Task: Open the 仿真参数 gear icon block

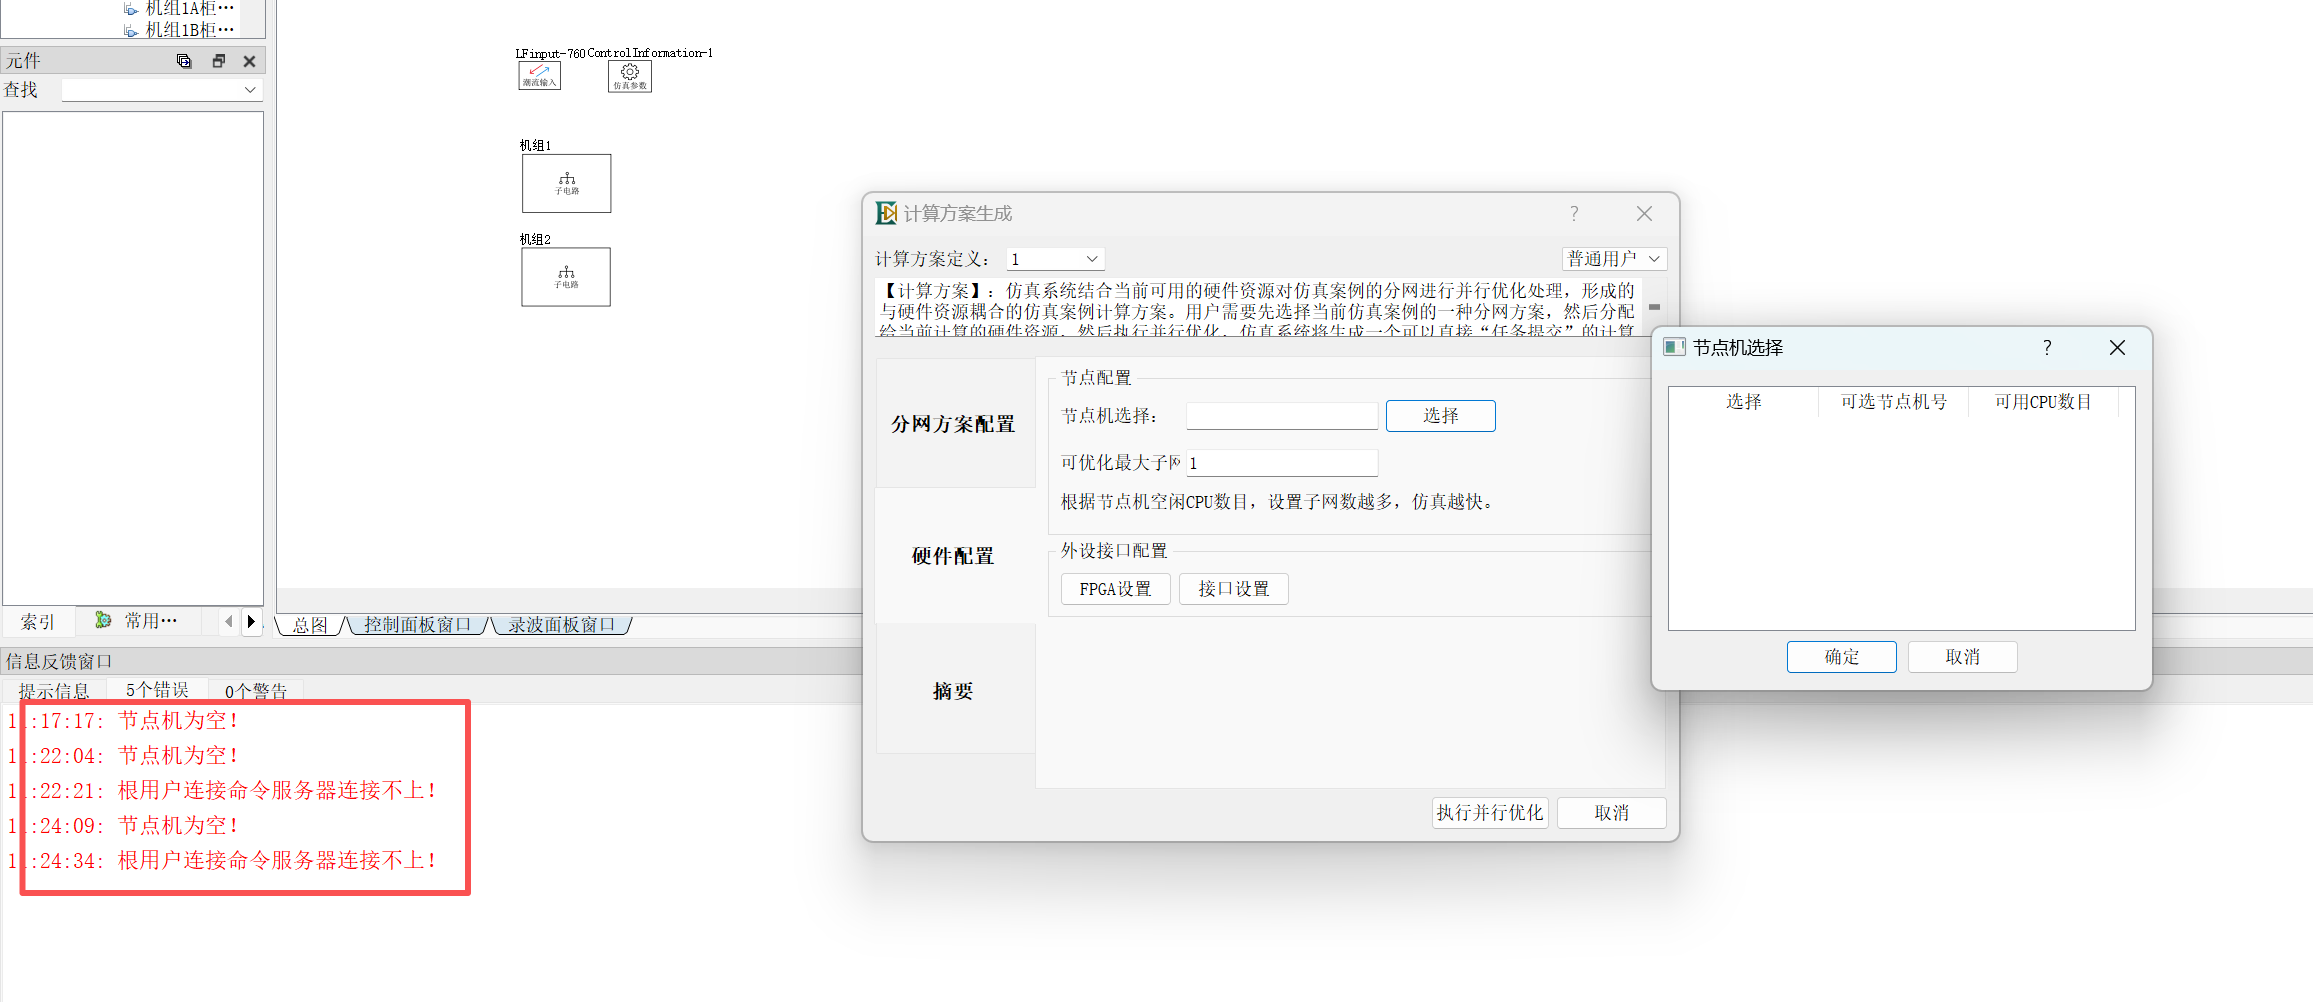Action: (x=629, y=76)
